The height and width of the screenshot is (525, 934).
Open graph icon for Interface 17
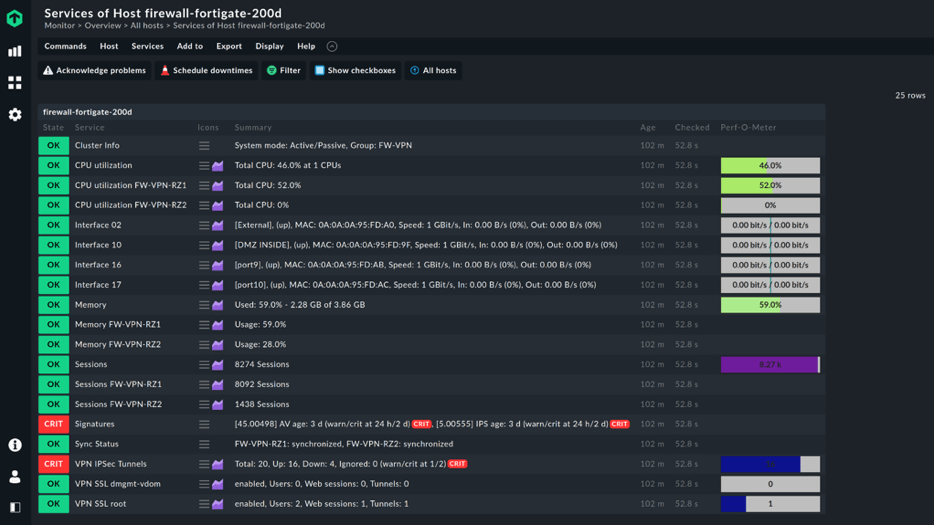pyautogui.click(x=218, y=285)
